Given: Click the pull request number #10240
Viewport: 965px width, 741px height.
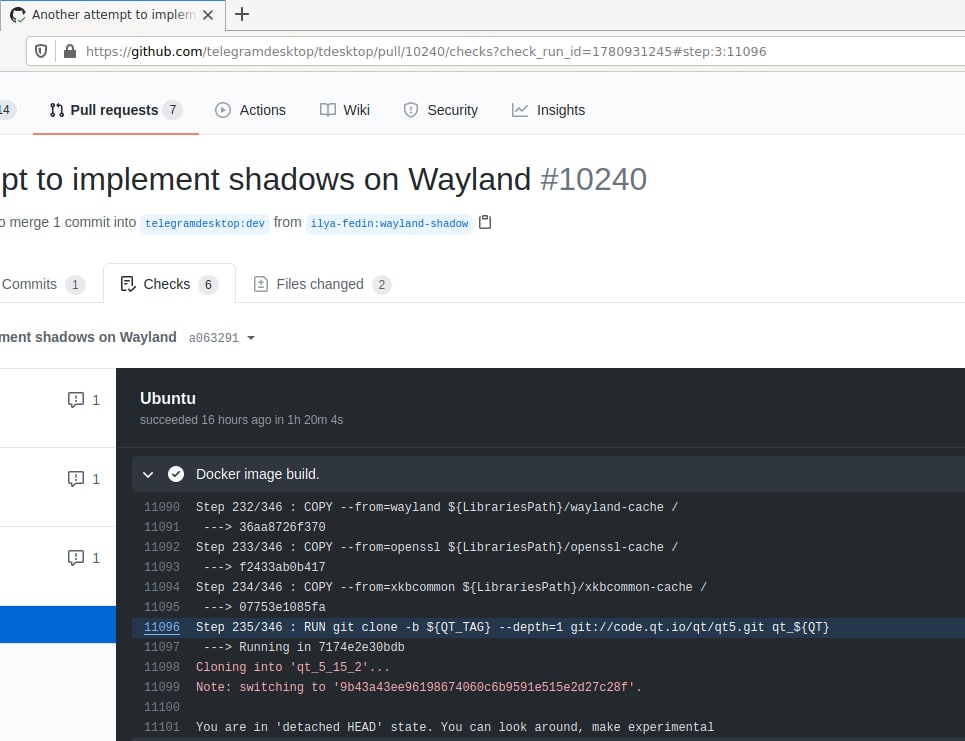Looking at the screenshot, I should coord(593,179).
